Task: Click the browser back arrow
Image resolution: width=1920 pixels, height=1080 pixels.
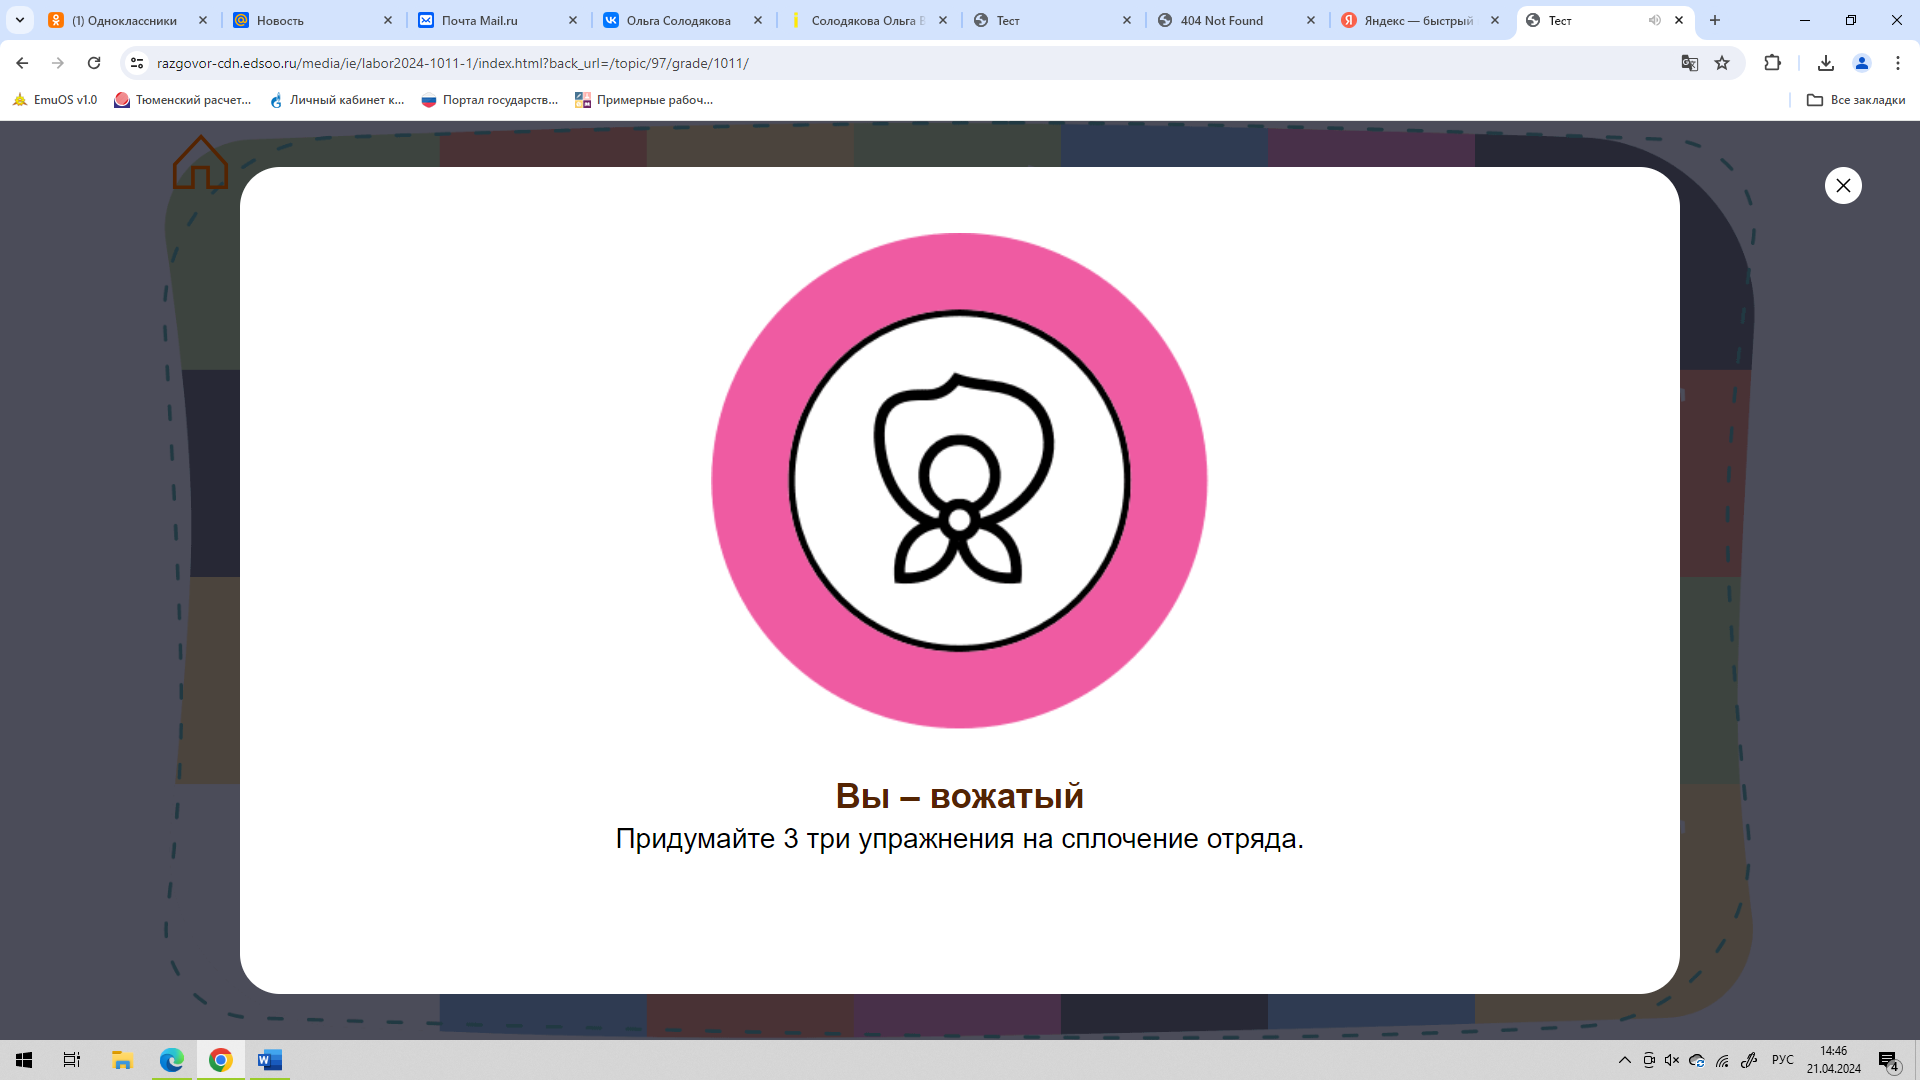Action: tap(22, 63)
